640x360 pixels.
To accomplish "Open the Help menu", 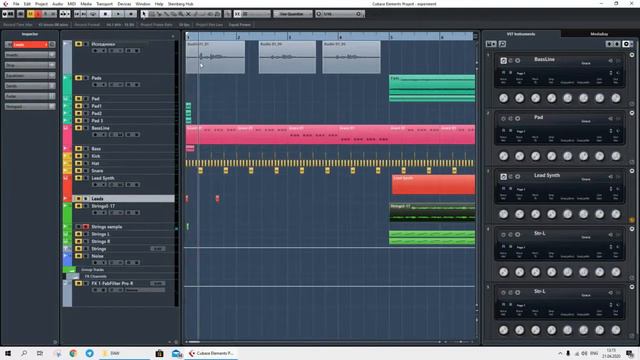I will tap(159, 4).
